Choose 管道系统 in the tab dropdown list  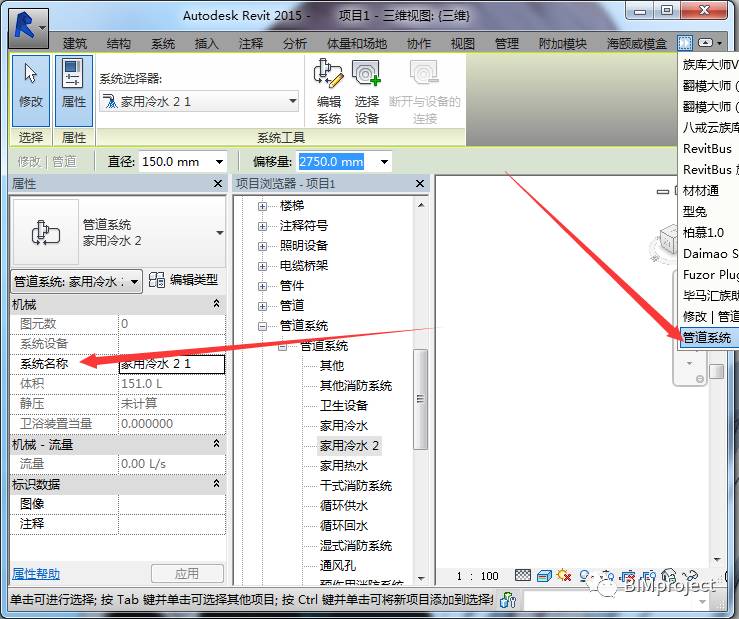[709, 338]
